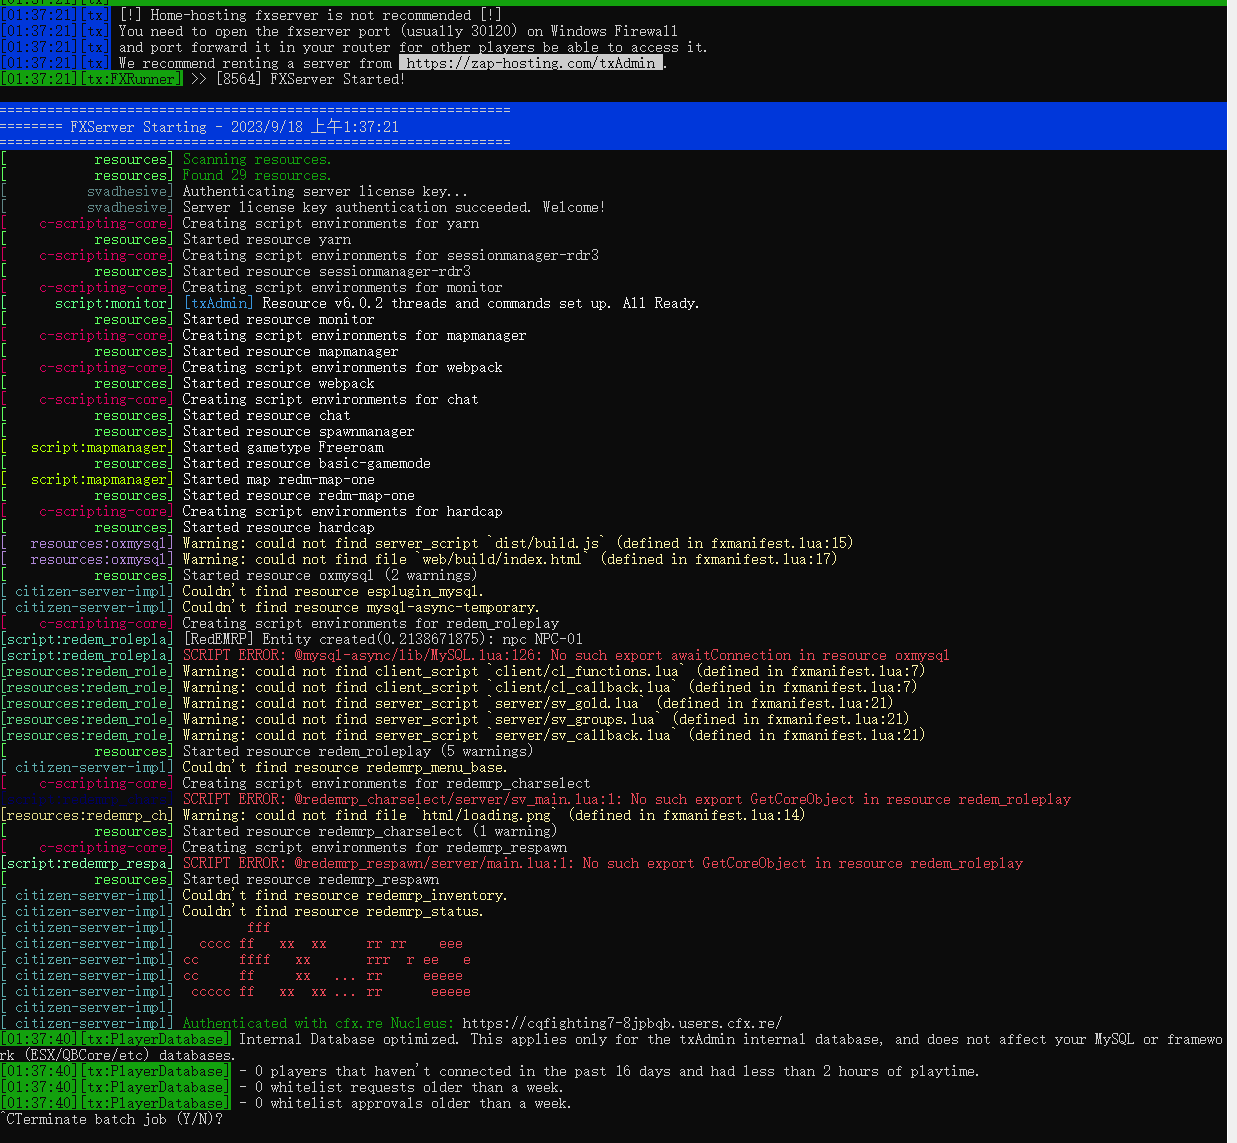Click 'Started resource redem_roleplay (5 warnings)' line

point(357,751)
